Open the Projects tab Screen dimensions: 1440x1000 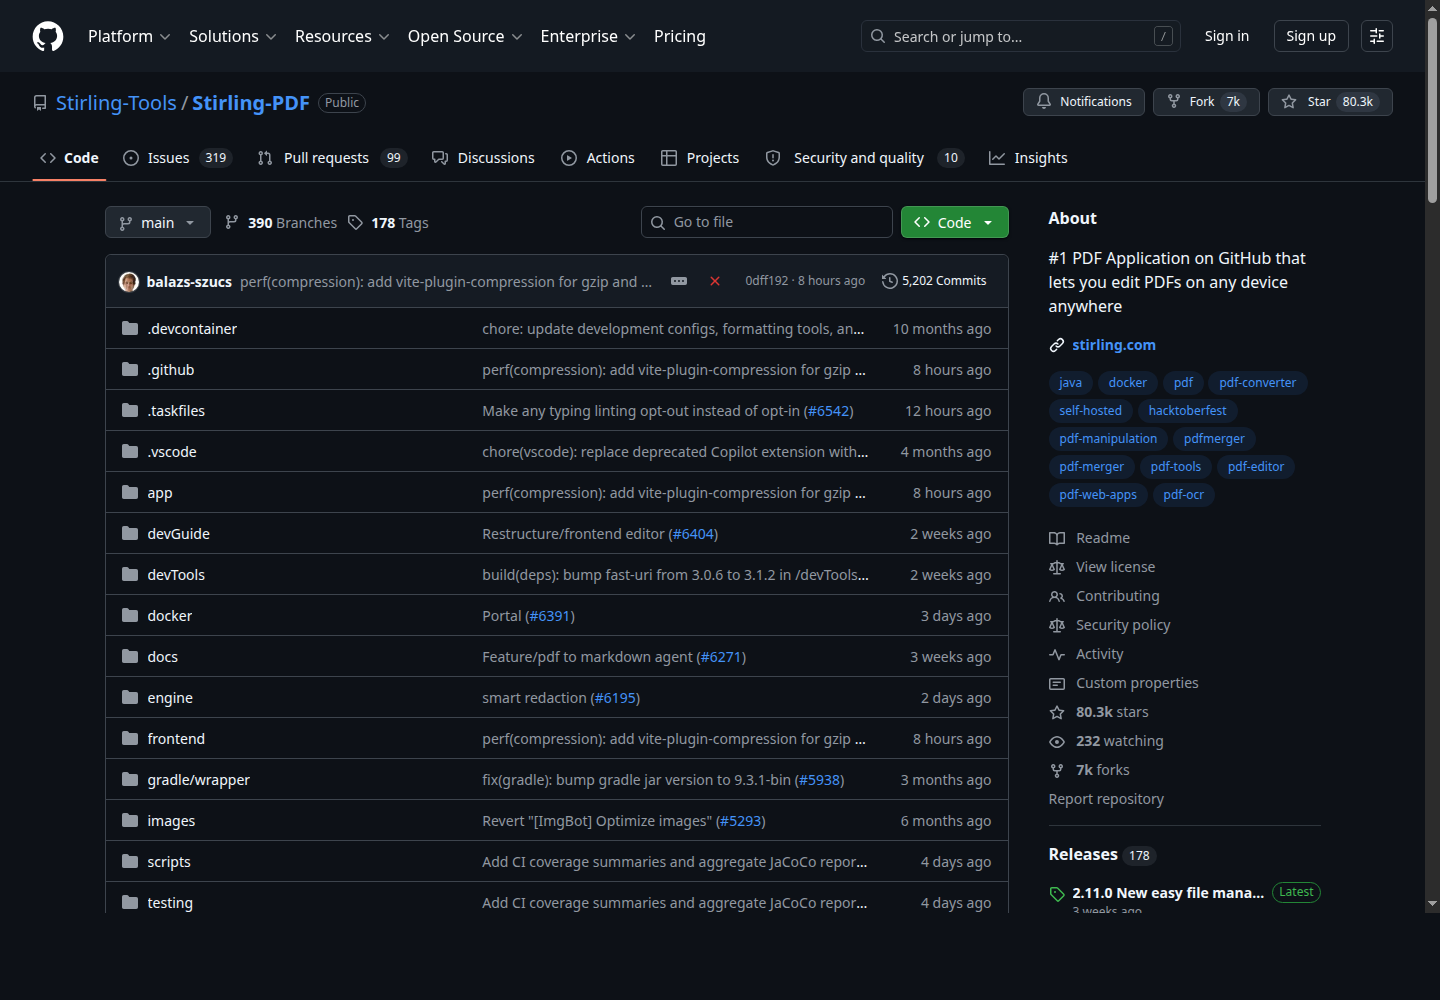click(700, 158)
